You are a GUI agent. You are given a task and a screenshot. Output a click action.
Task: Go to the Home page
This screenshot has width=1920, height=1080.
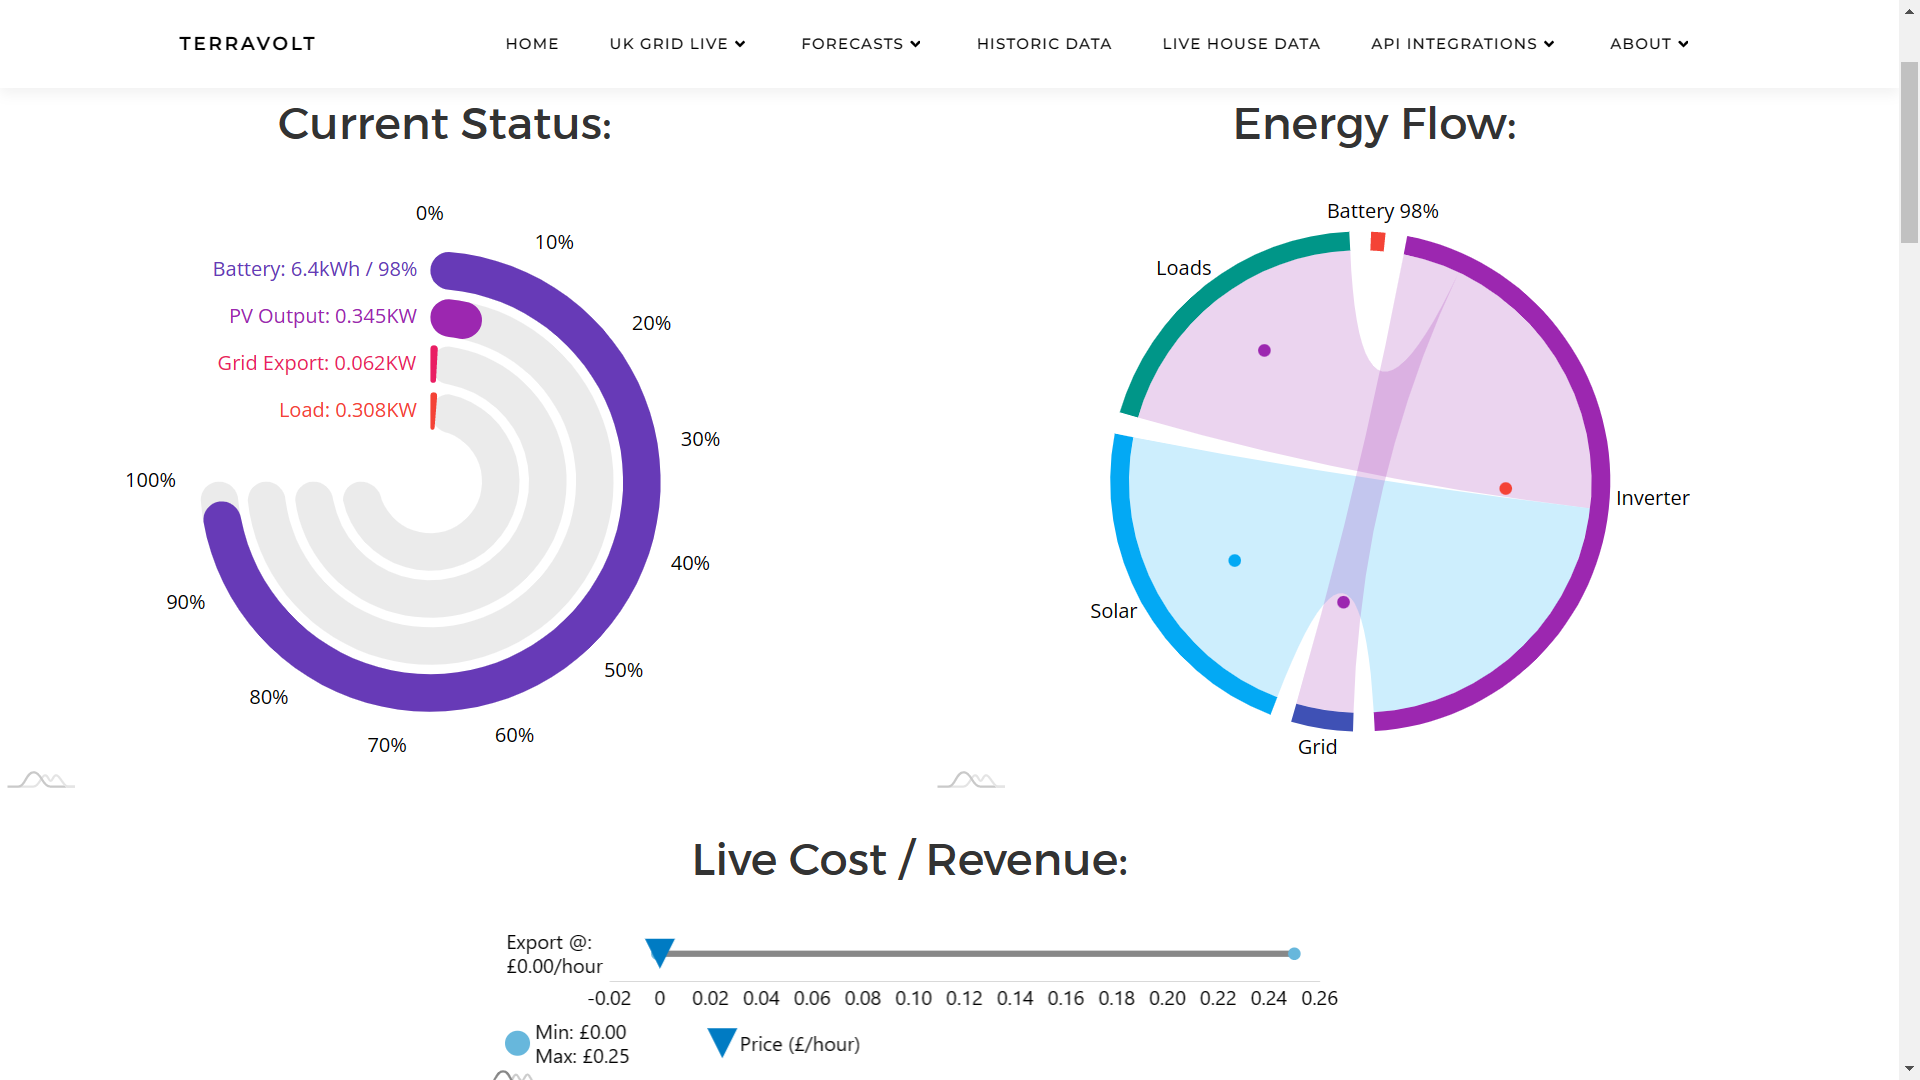coord(532,44)
